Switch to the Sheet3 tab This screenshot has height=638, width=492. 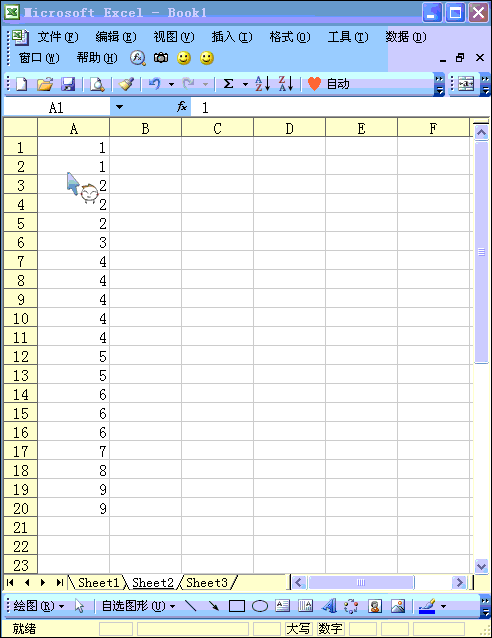207,583
